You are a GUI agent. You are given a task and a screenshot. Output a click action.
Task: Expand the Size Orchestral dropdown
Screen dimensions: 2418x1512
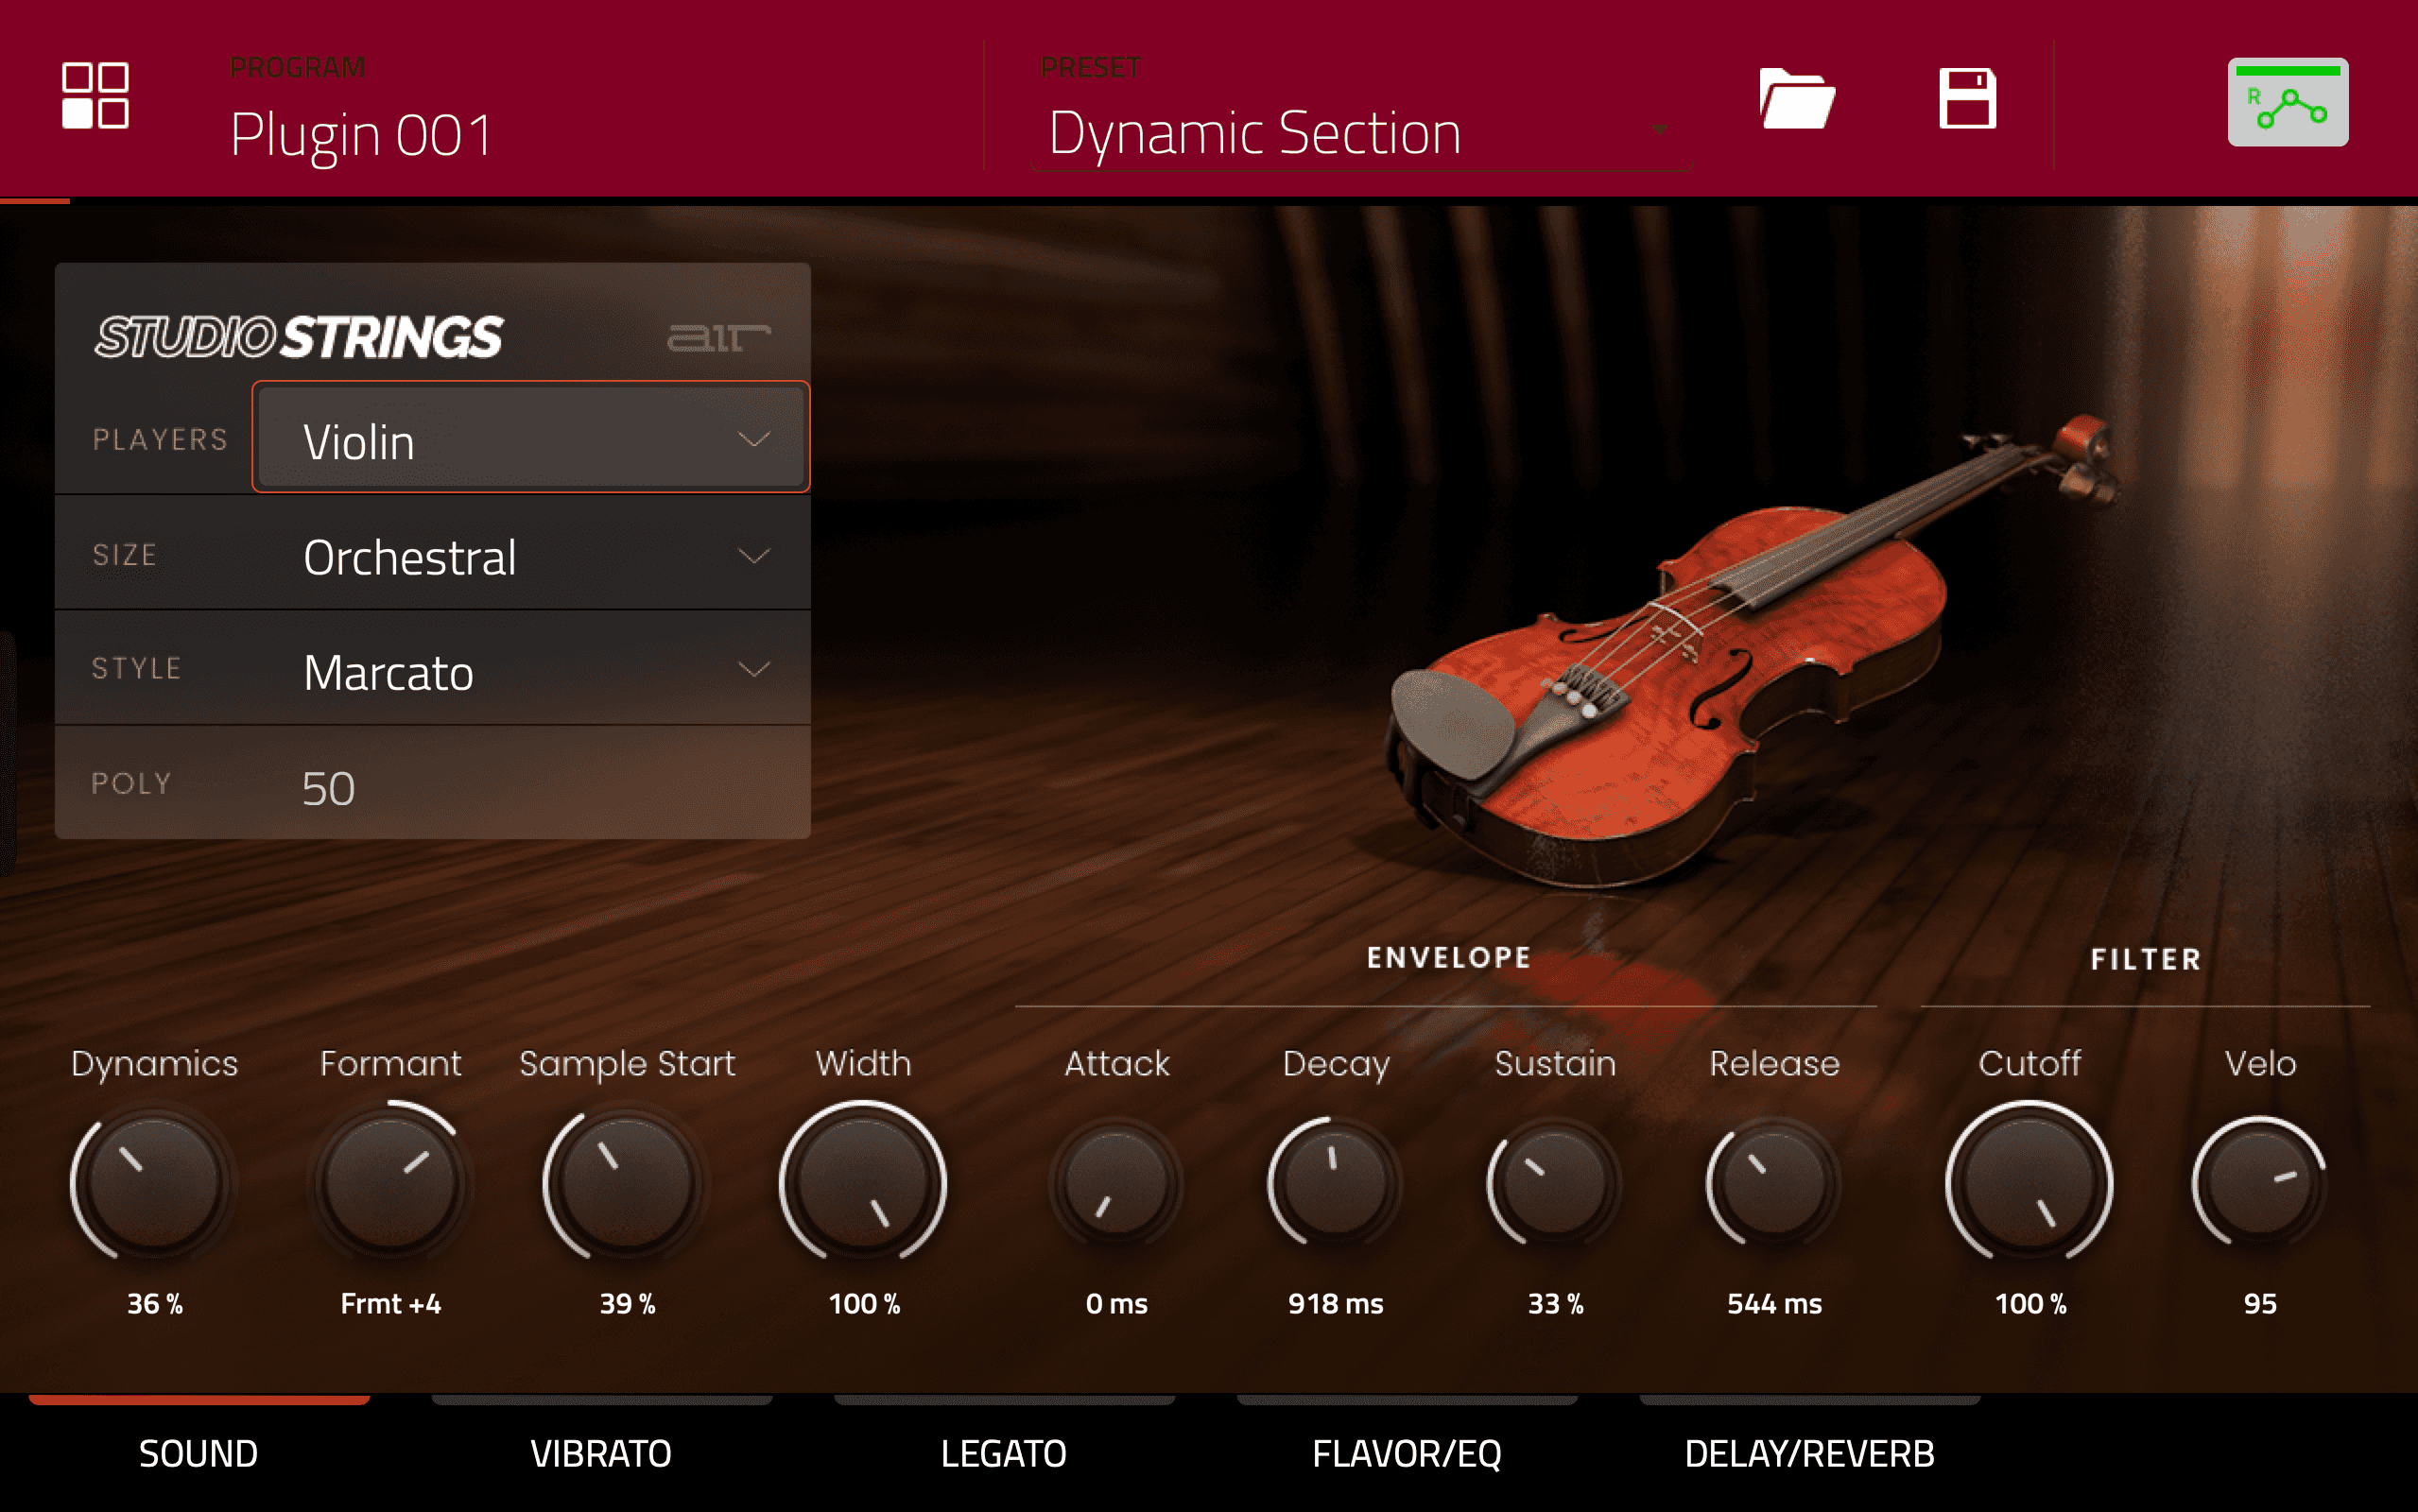coord(531,556)
